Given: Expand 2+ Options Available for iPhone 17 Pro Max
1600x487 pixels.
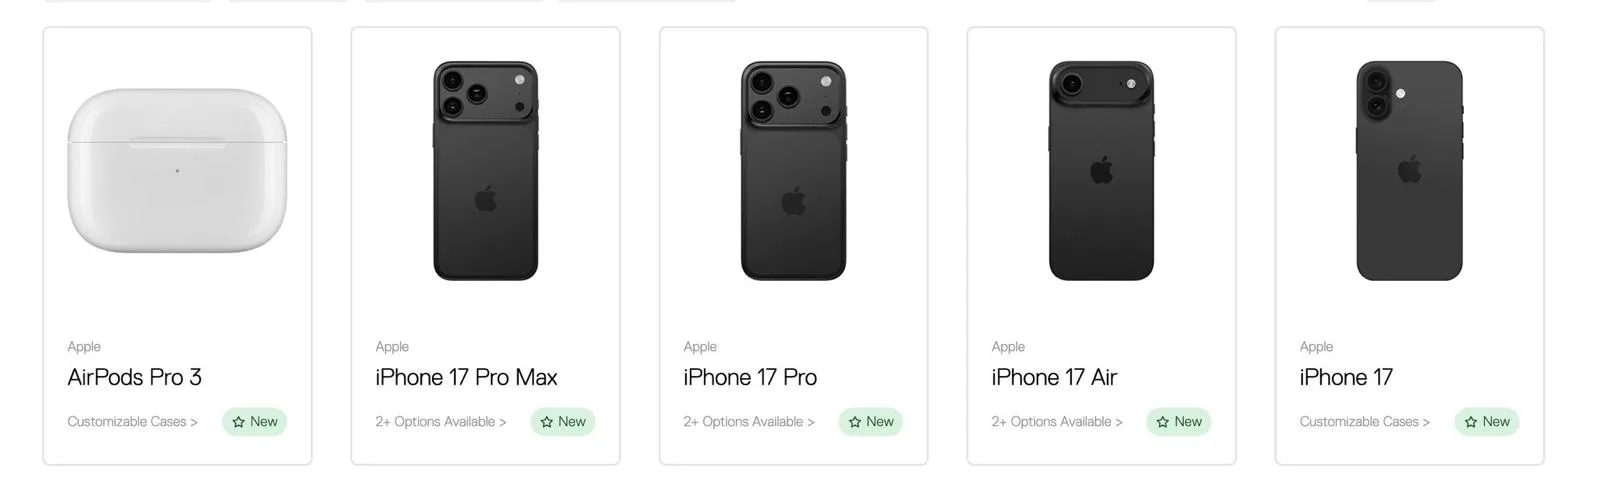Looking at the screenshot, I should pos(440,422).
